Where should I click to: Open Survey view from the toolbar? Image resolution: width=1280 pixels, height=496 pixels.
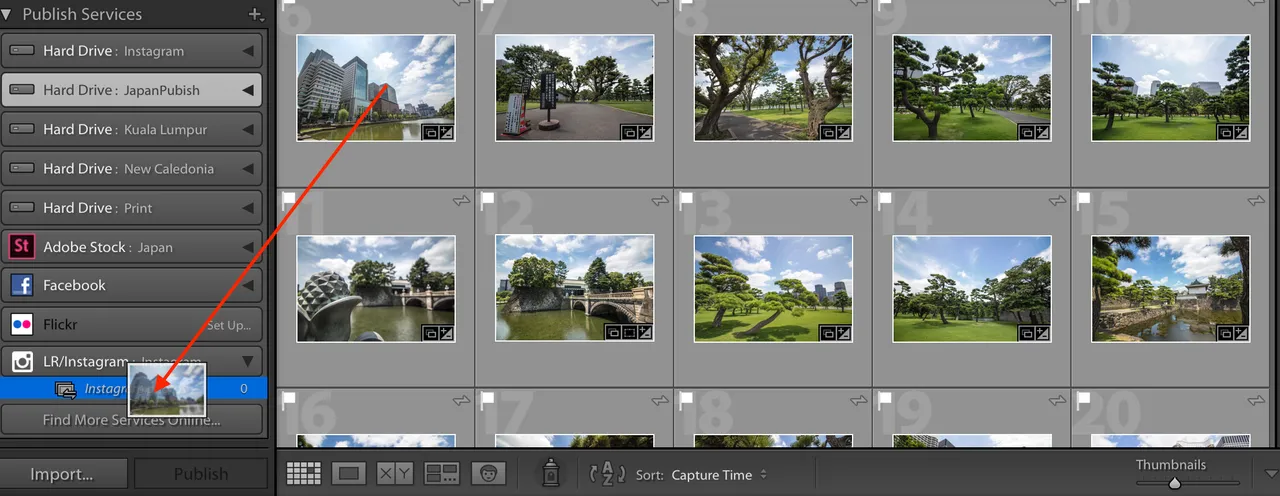(441, 474)
